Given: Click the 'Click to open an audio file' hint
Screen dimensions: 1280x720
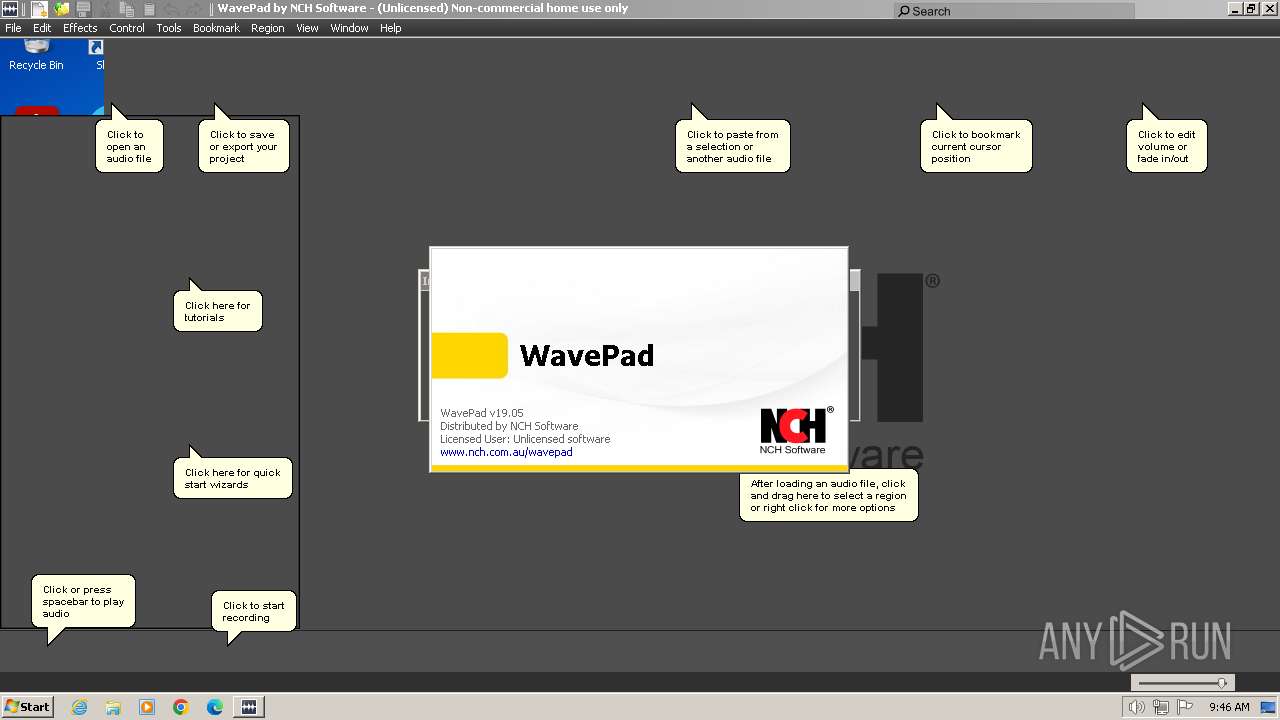Looking at the screenshot, I should click(129, 146).
